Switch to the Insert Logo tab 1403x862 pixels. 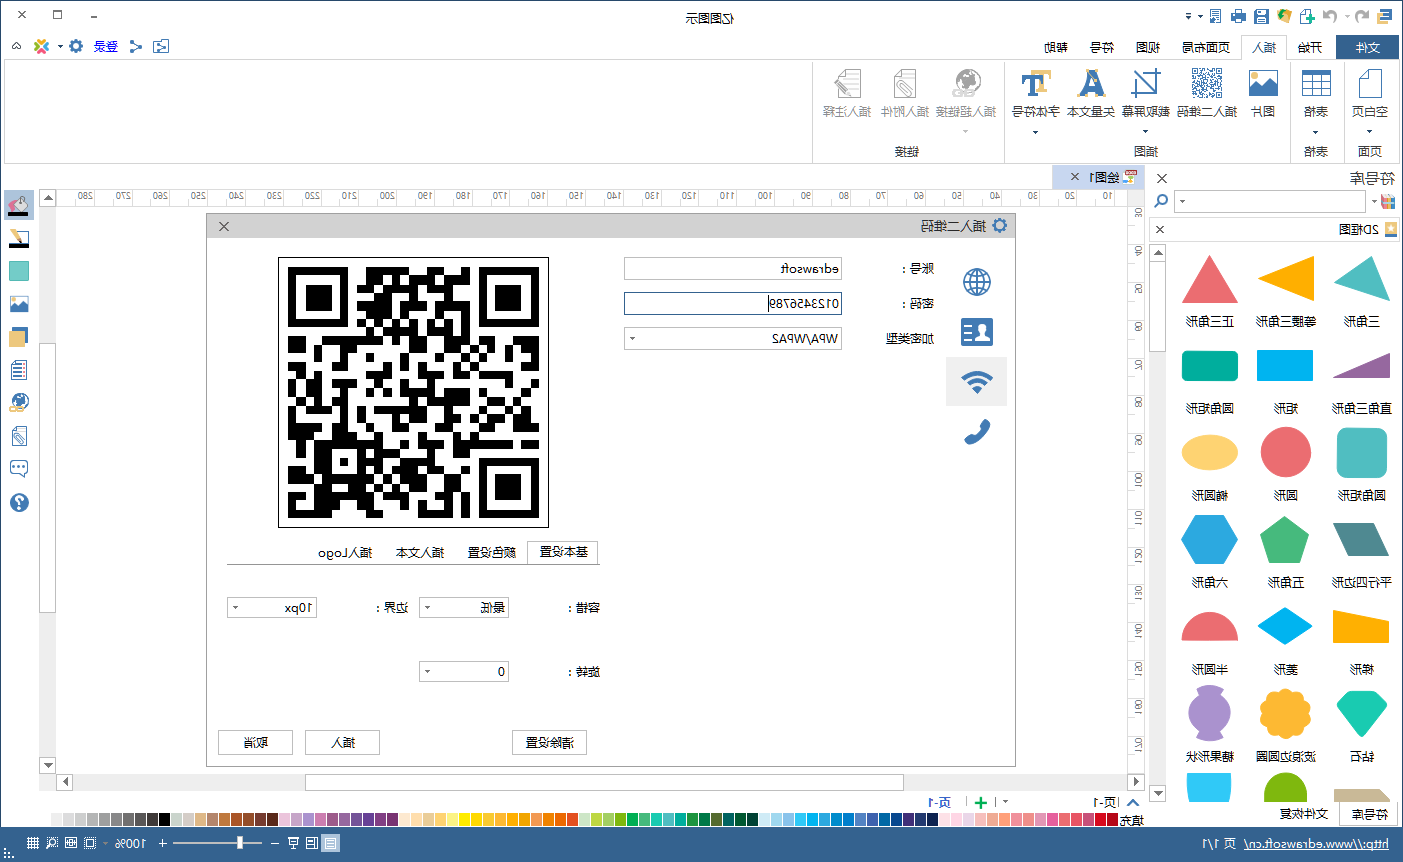tap(345, 552)
